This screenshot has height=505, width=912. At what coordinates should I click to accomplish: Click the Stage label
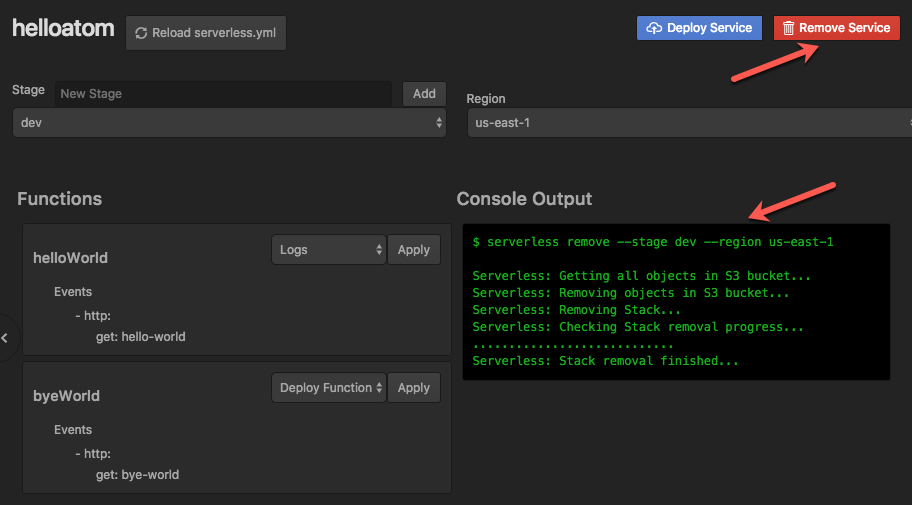pyautogui.click(x=28, y=90)
